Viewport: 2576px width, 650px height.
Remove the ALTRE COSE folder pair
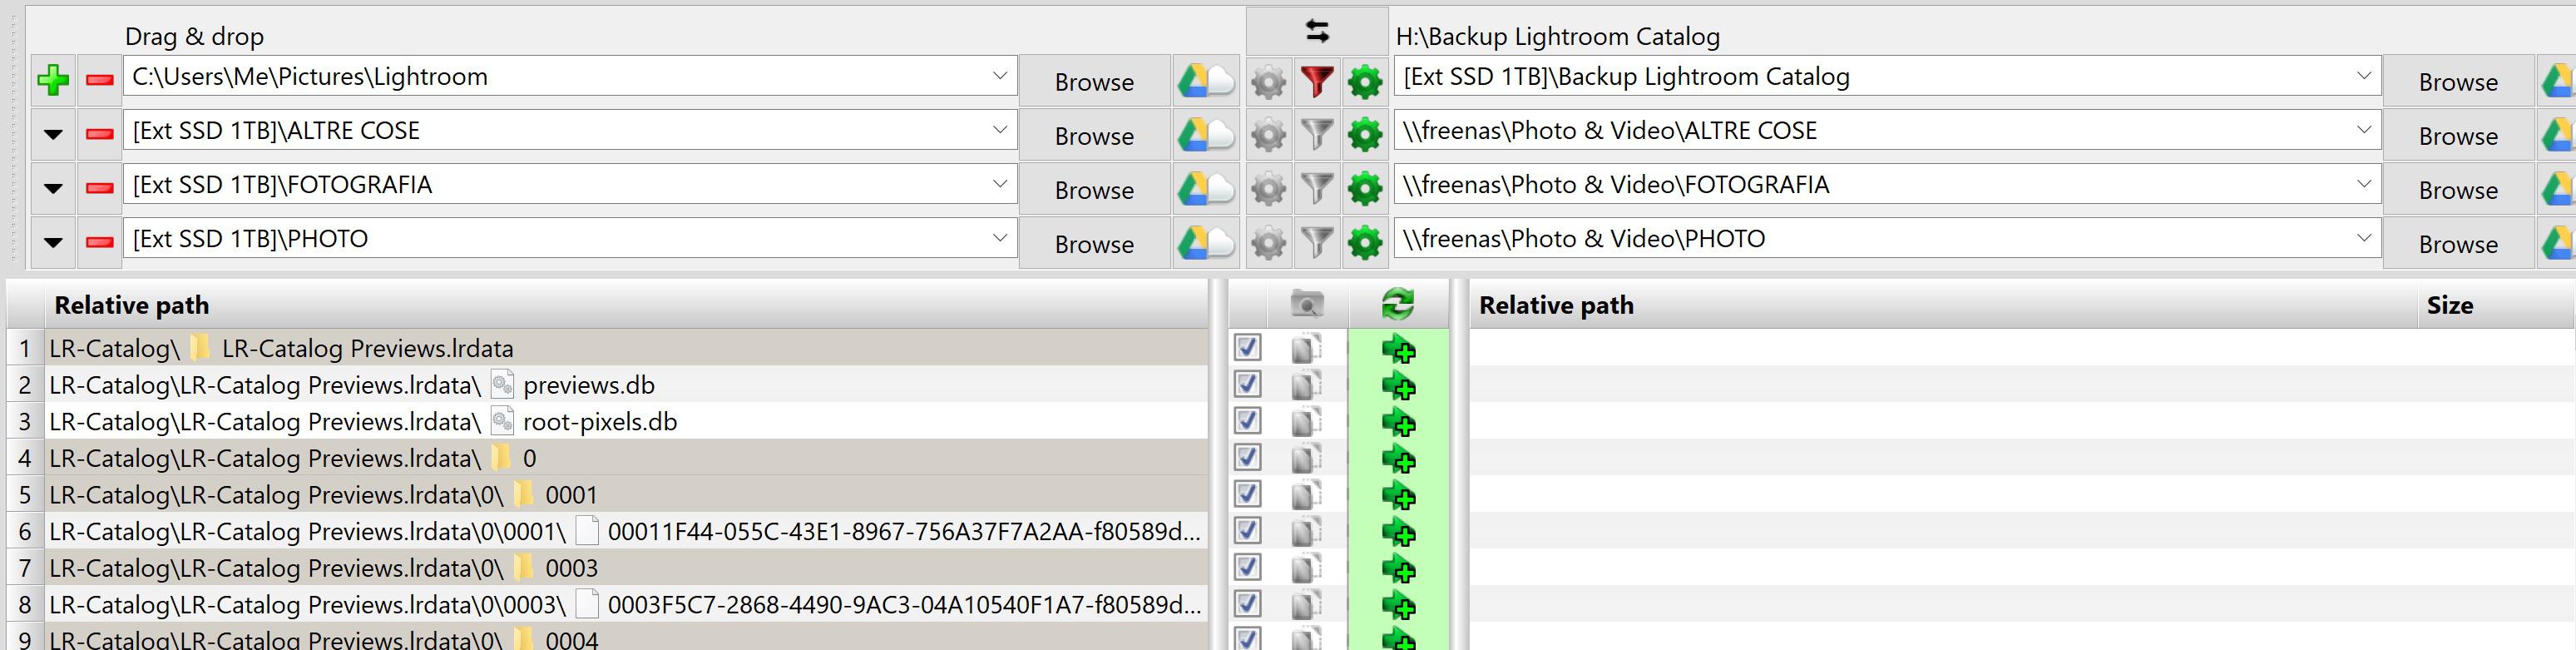[x=100, y=134]
